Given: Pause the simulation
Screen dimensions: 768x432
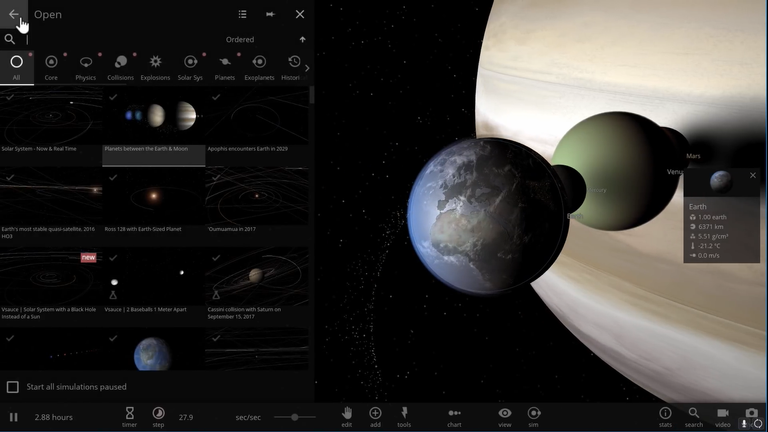Looking at the screenshot, I should pyautogui.click(x=13, y=417).
